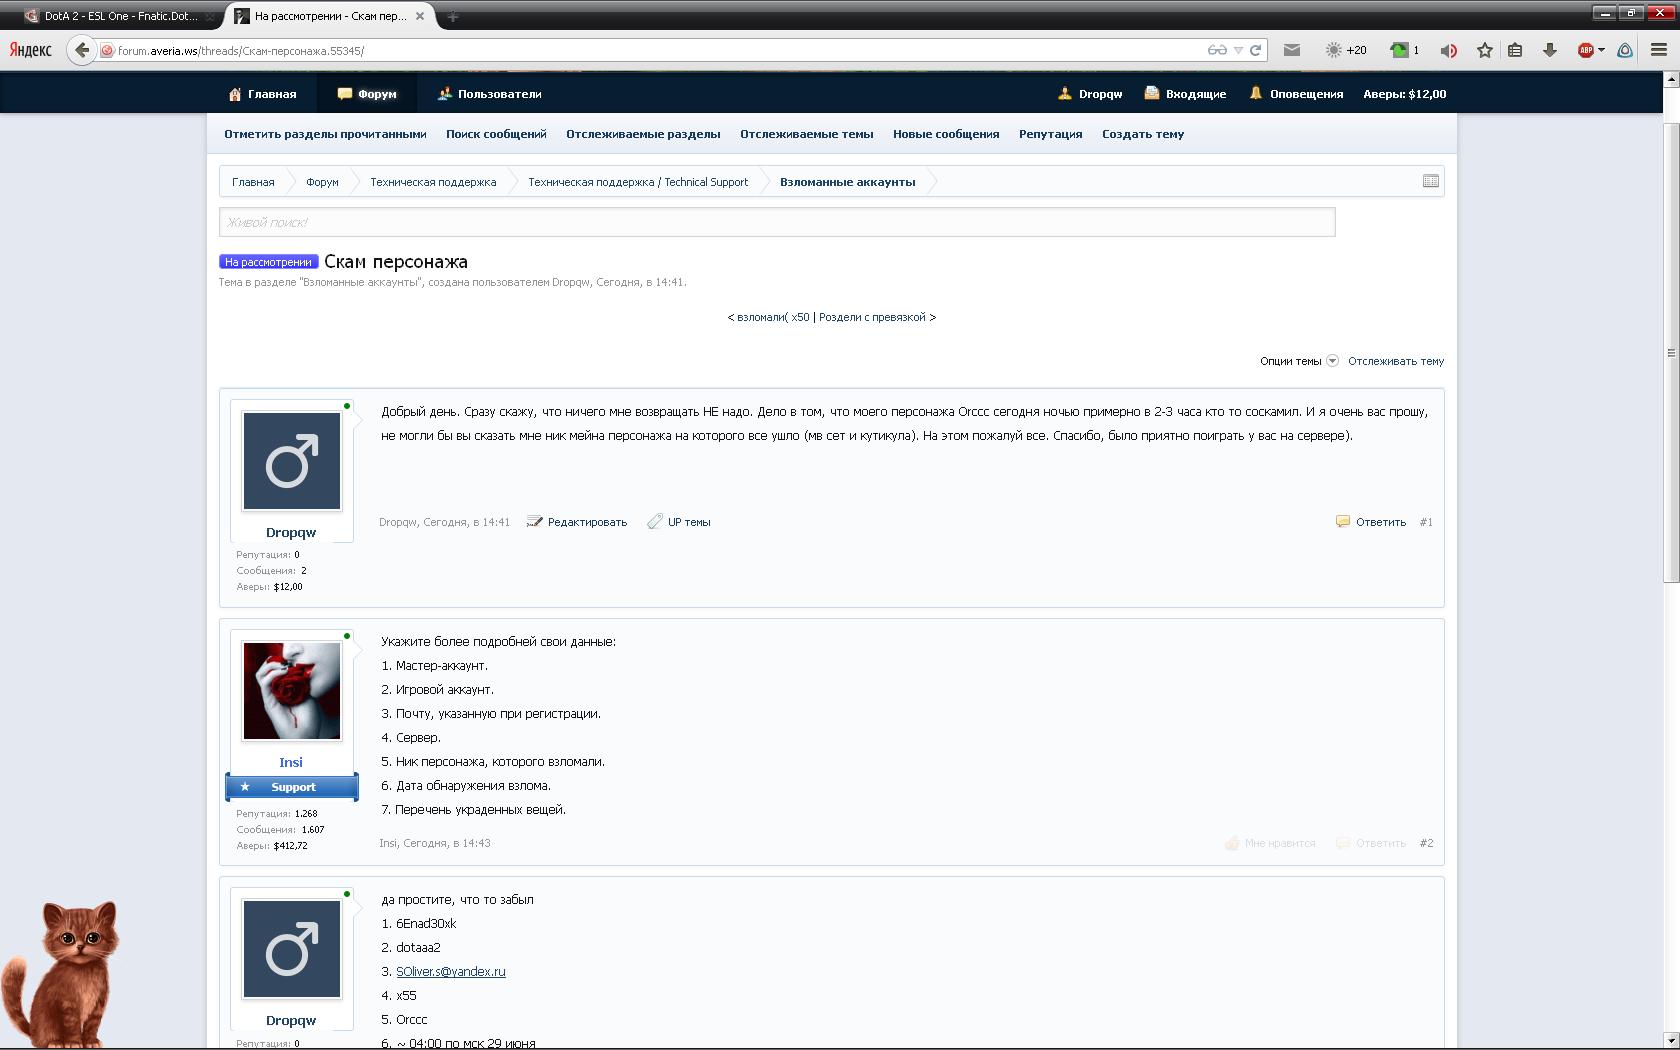Click Отслеживать тему
Viewport: 1680px width, 1050px height.
click(x=1396, y=361)
